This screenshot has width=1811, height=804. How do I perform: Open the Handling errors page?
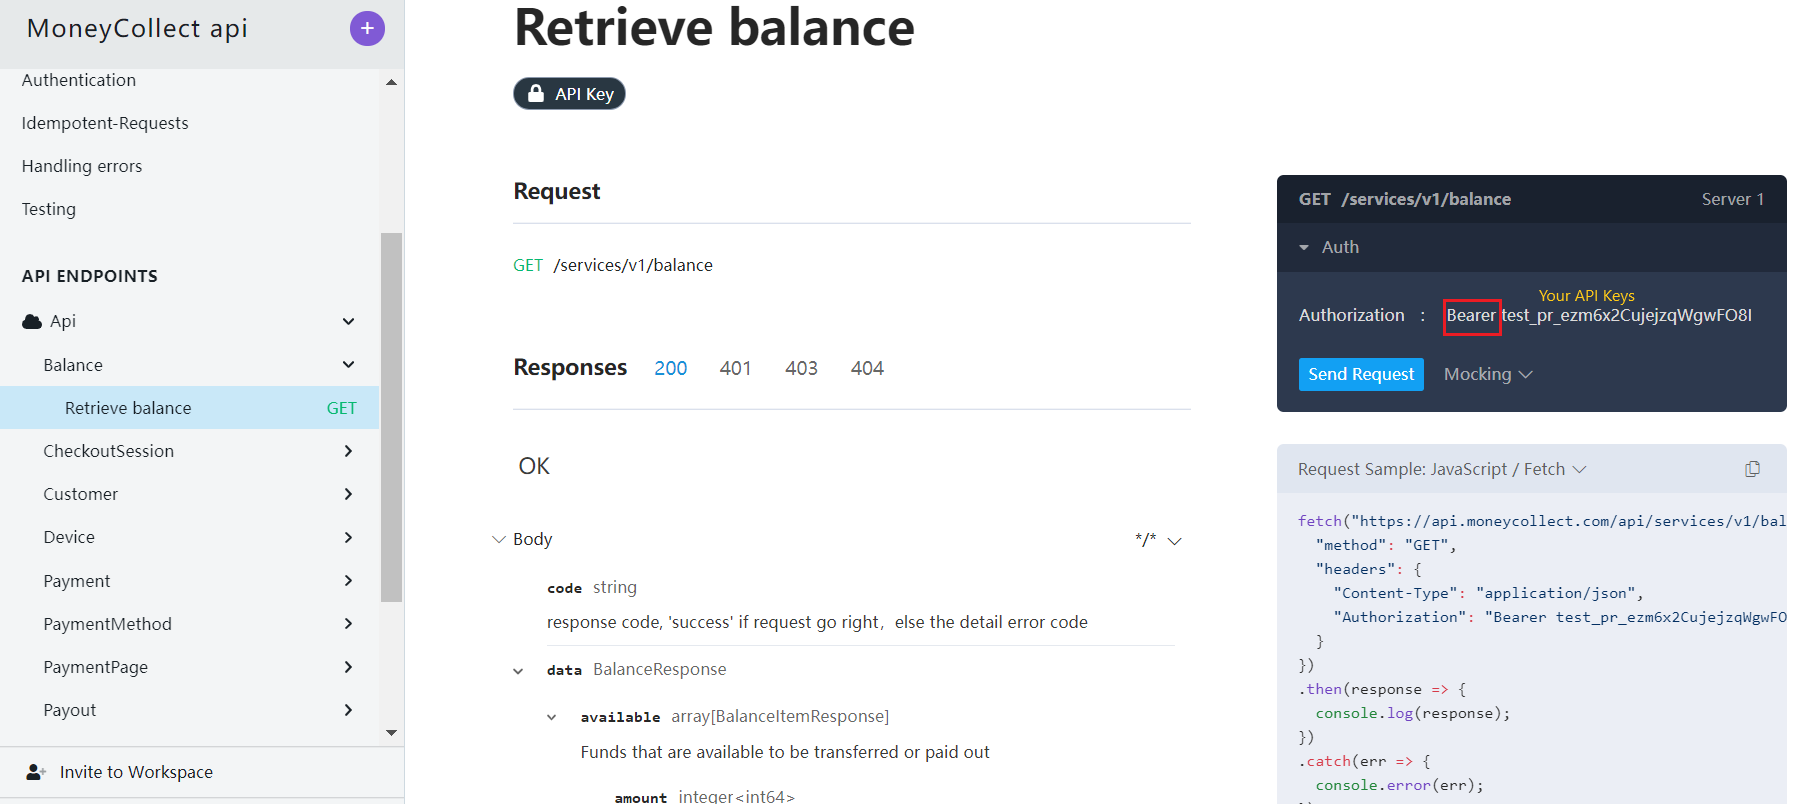click(82, 166)
